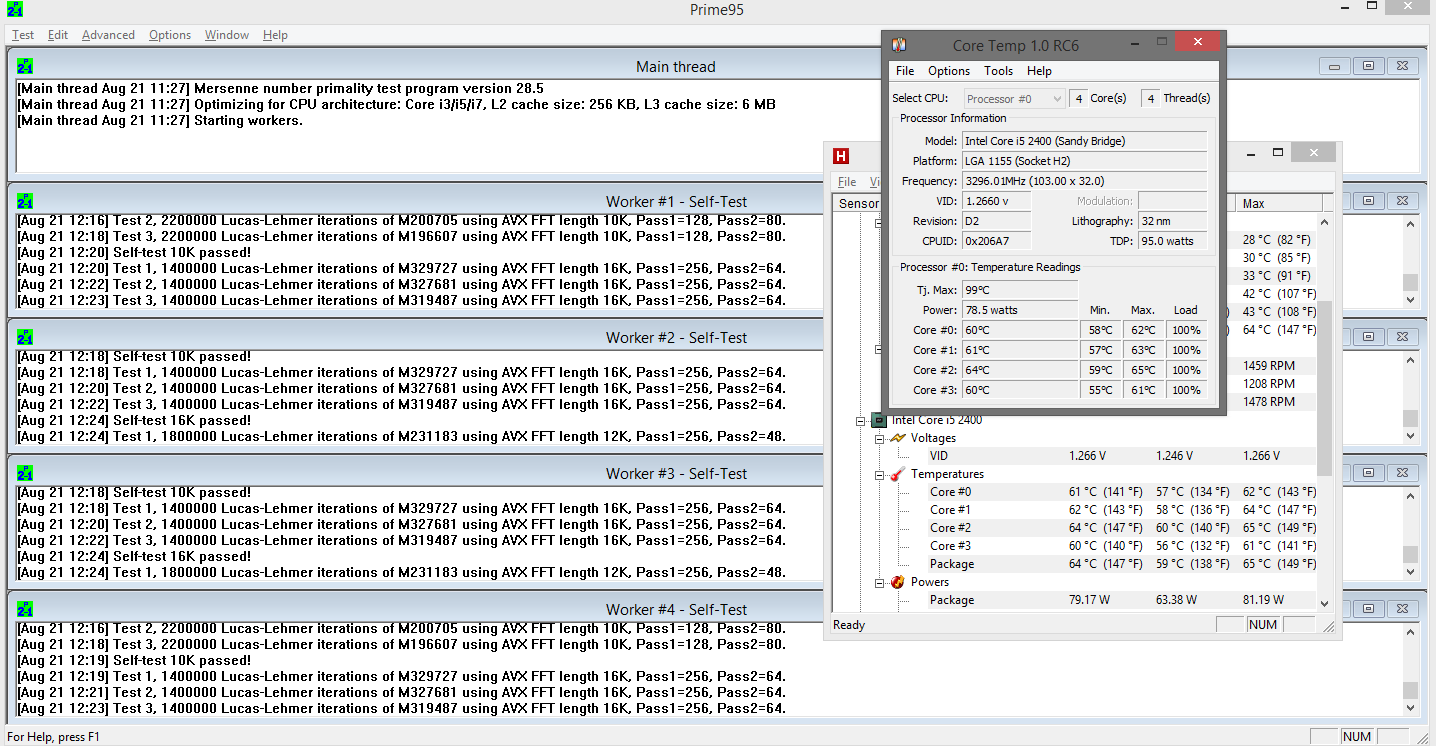Screen dimensions: 1436x746
Task: Open the Tools menu in Core Temp
Action: tap(998, 71)
